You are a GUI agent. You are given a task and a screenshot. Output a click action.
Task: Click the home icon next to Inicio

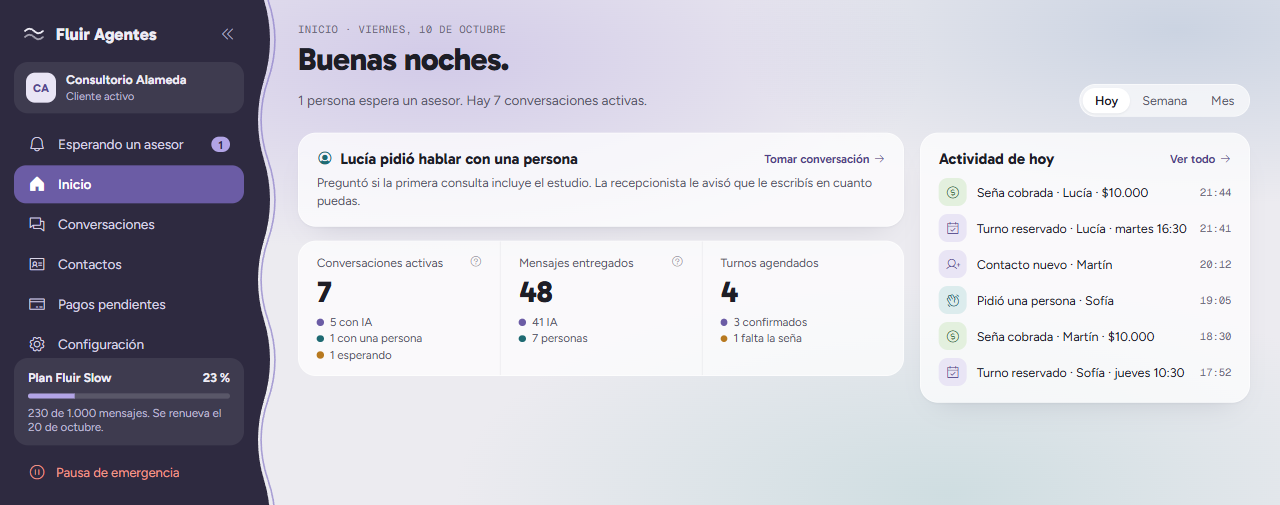[37, 185]
